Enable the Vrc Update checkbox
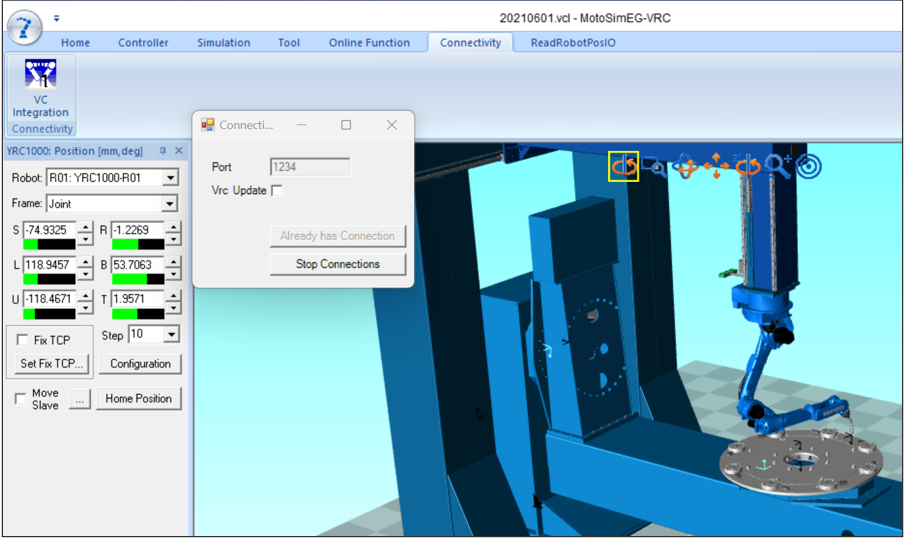 coord(277,190)
